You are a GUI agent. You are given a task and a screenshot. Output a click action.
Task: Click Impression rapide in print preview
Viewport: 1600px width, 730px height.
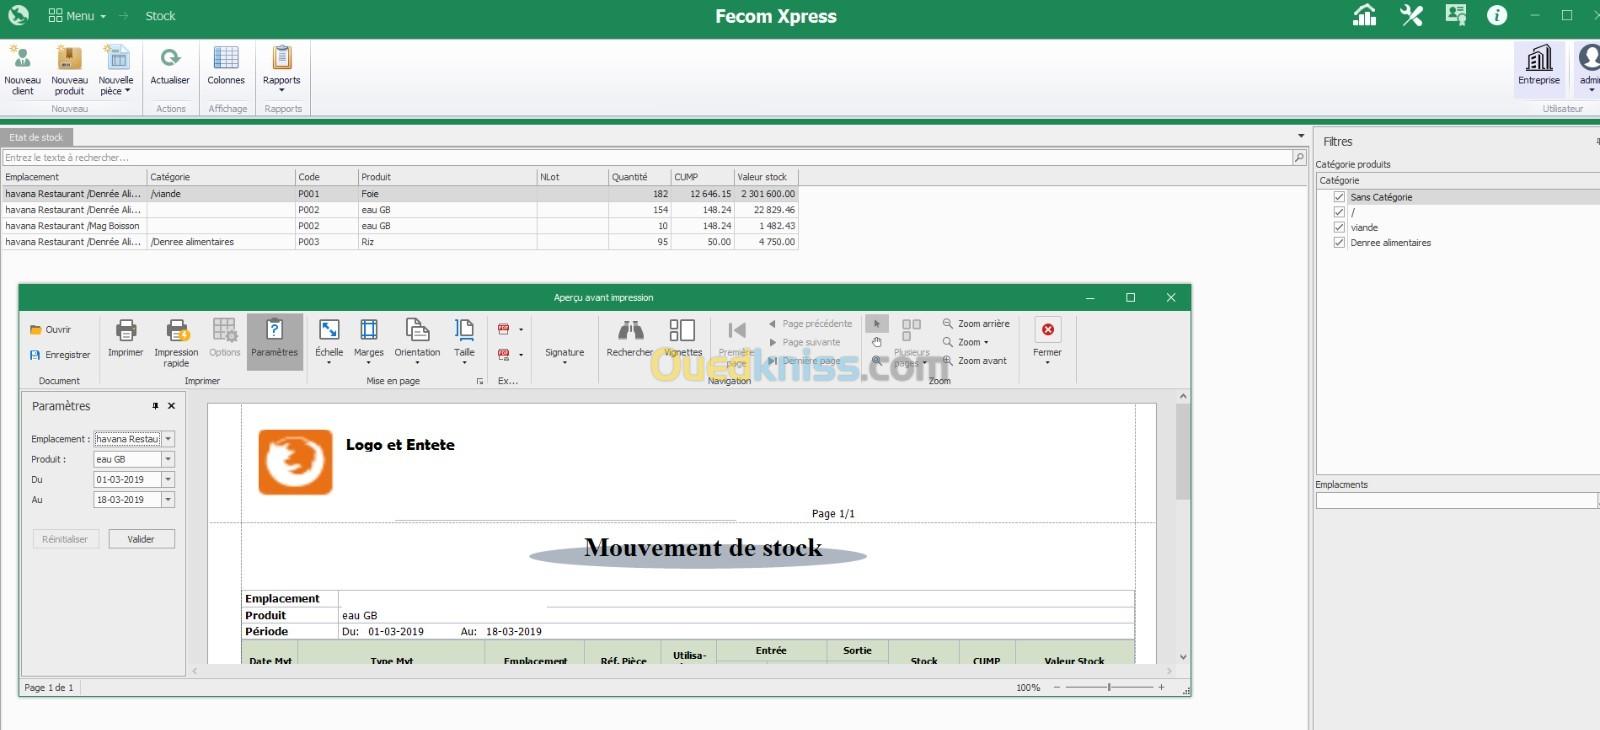coord(177,341)
